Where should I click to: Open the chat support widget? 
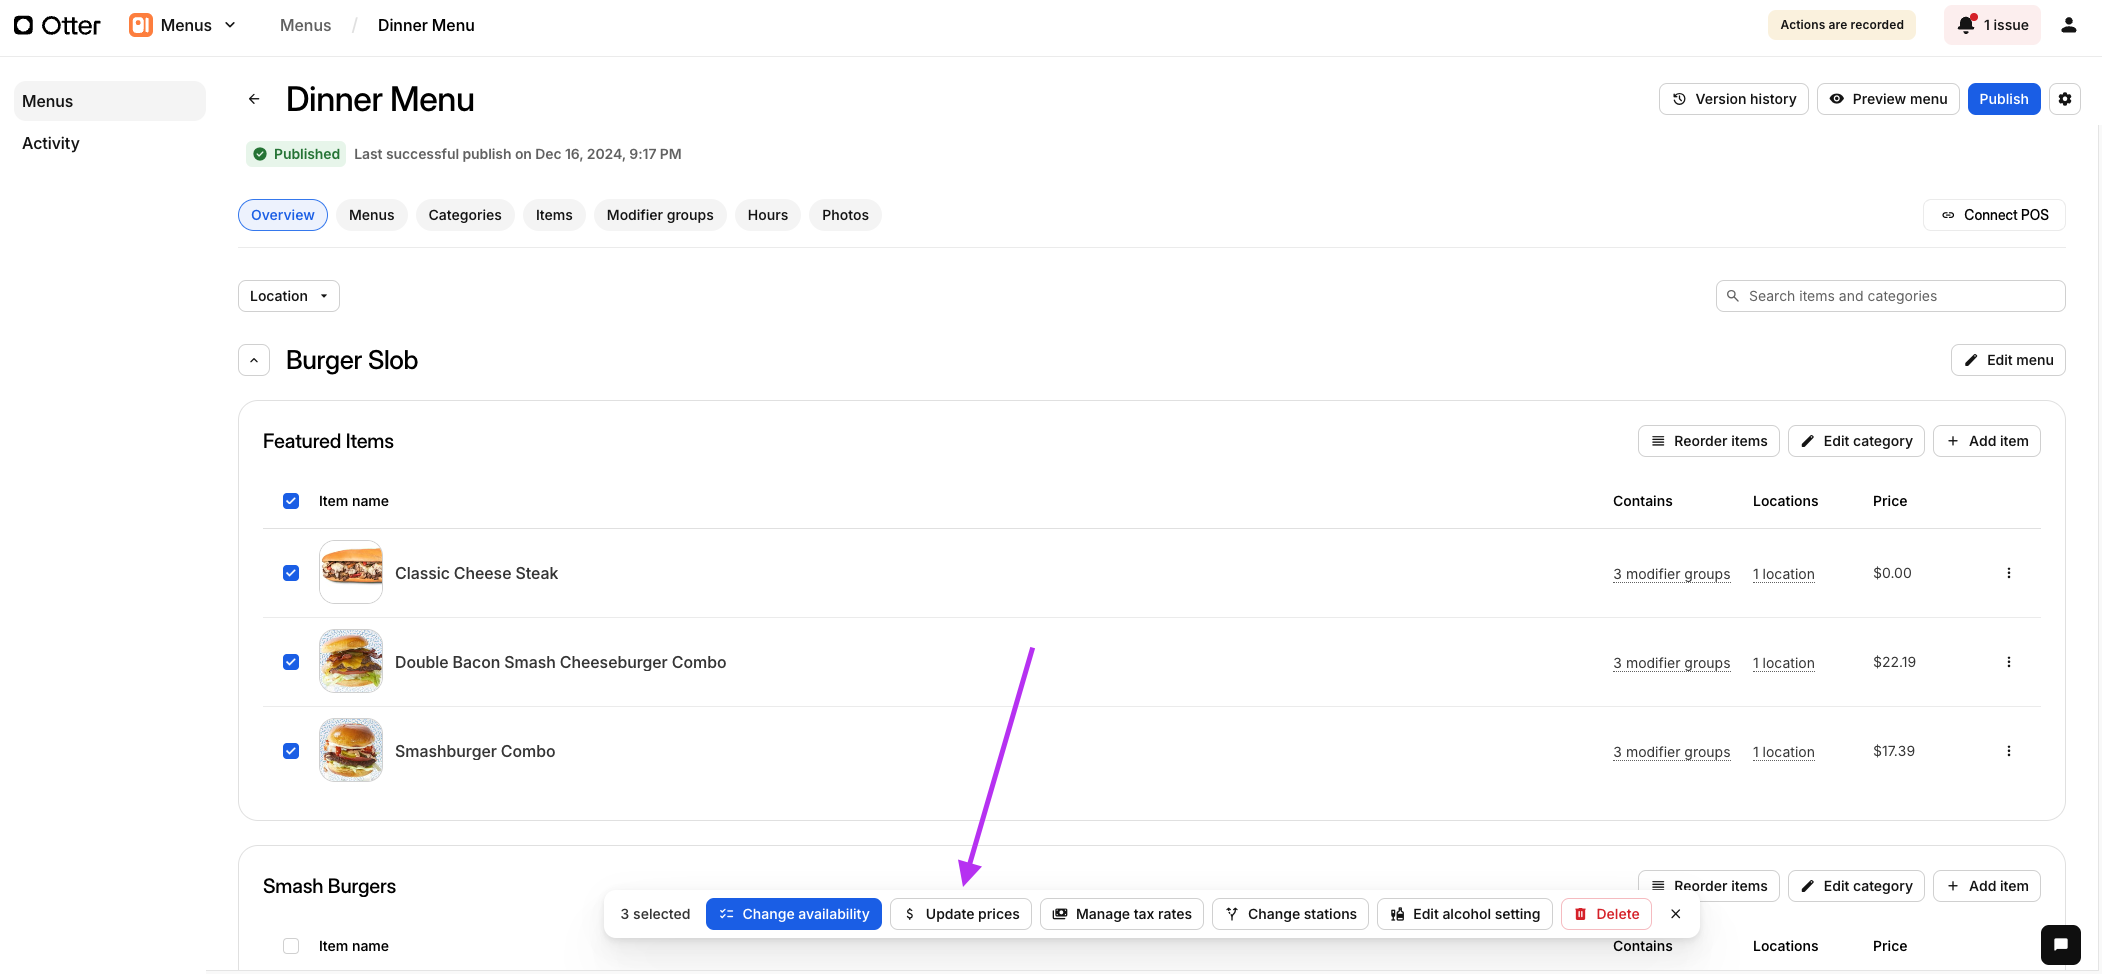pos(2061,945)
